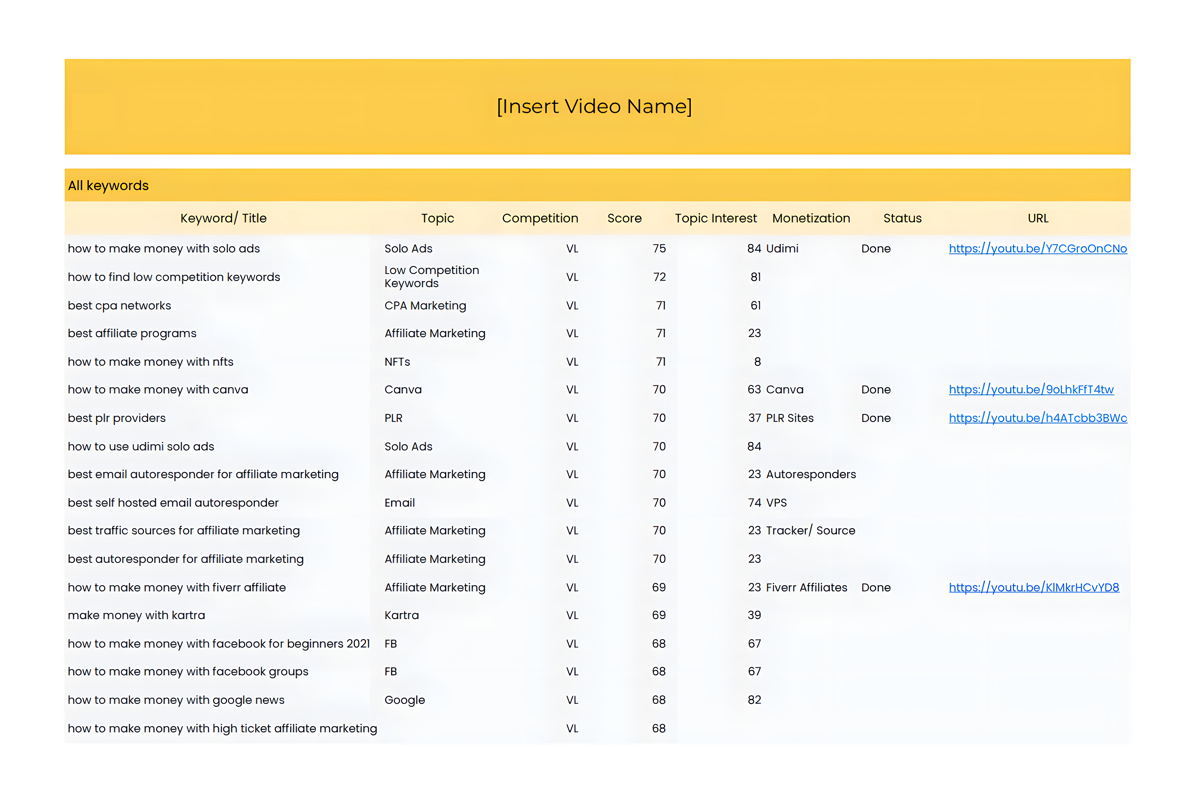Click the Status column header

click(902, 218)
